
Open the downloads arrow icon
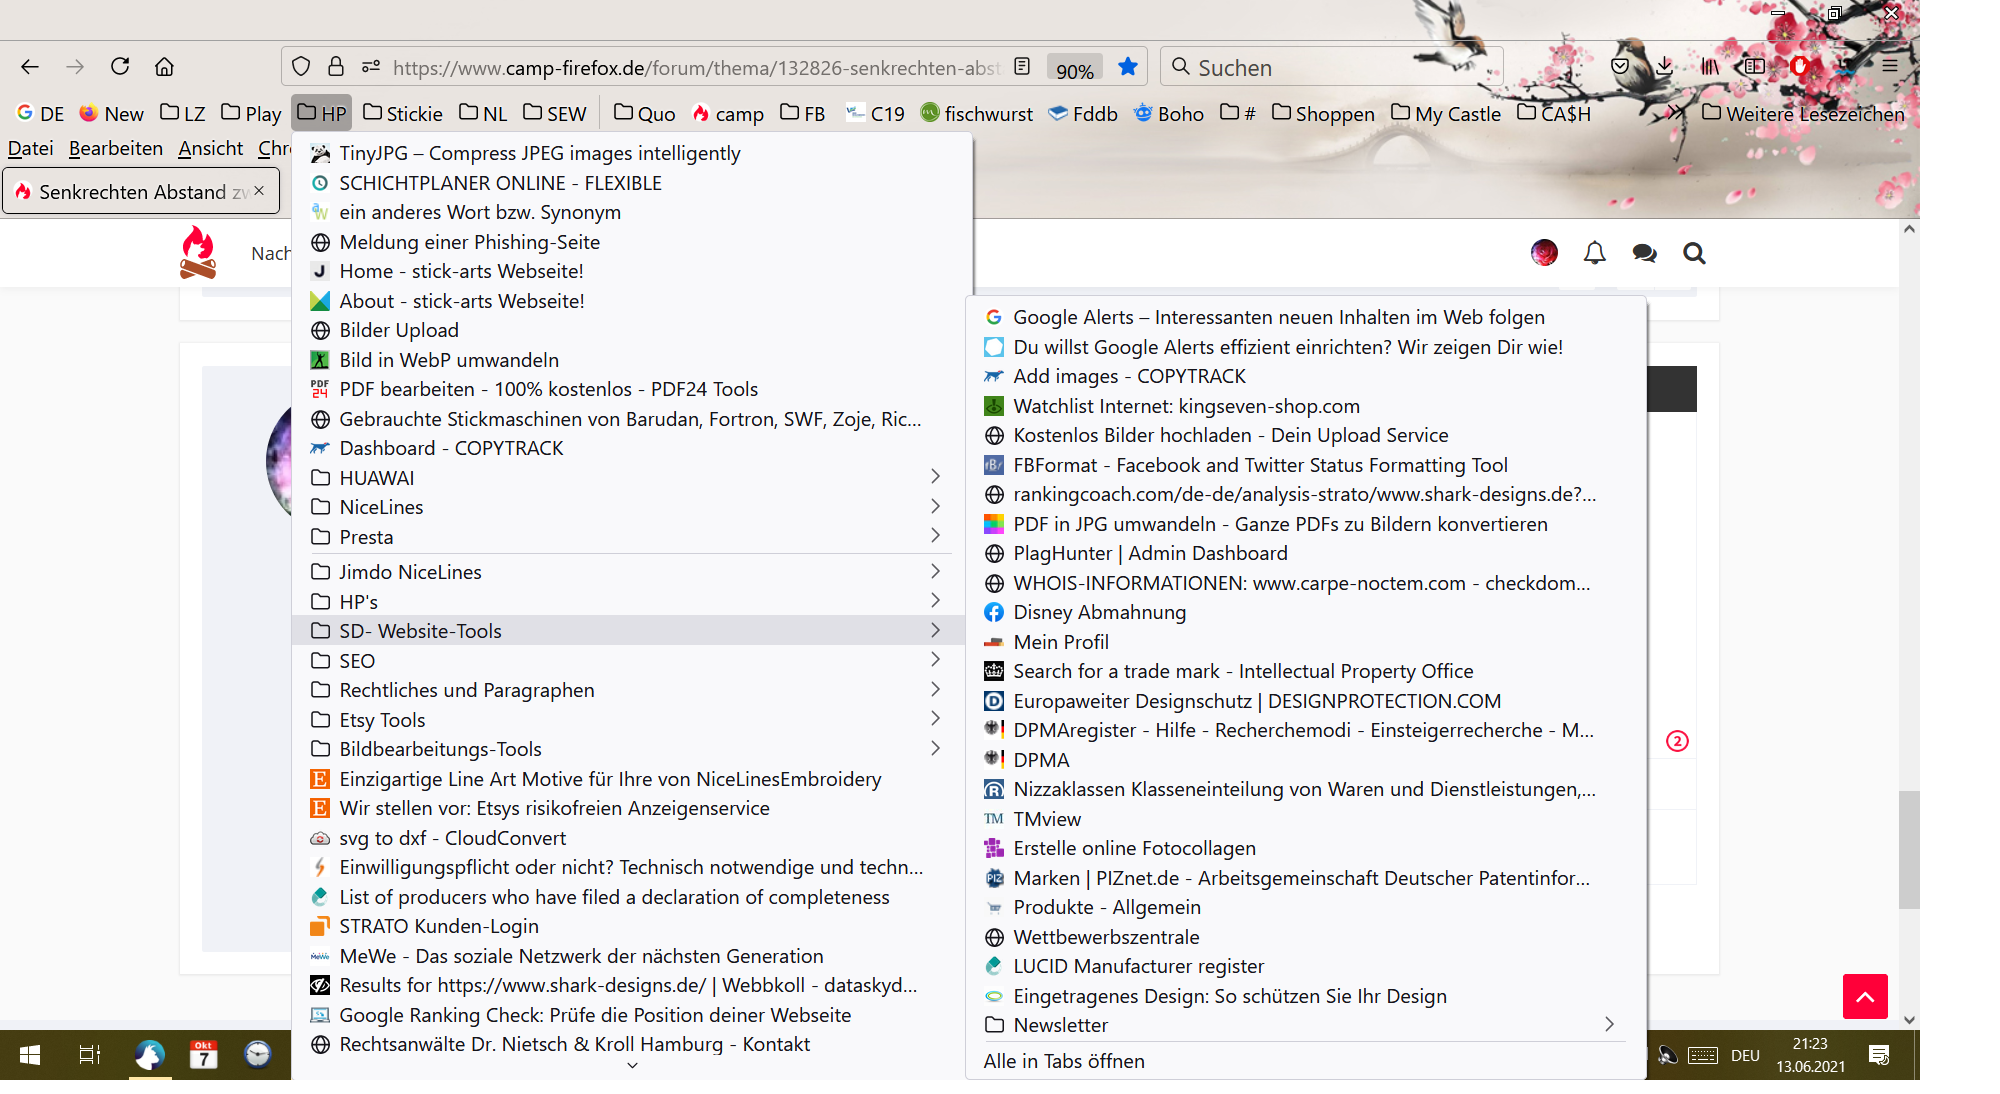point(1664,67)
